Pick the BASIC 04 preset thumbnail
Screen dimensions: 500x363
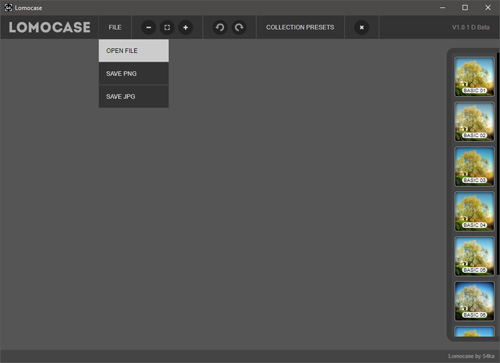coord(474,211)
